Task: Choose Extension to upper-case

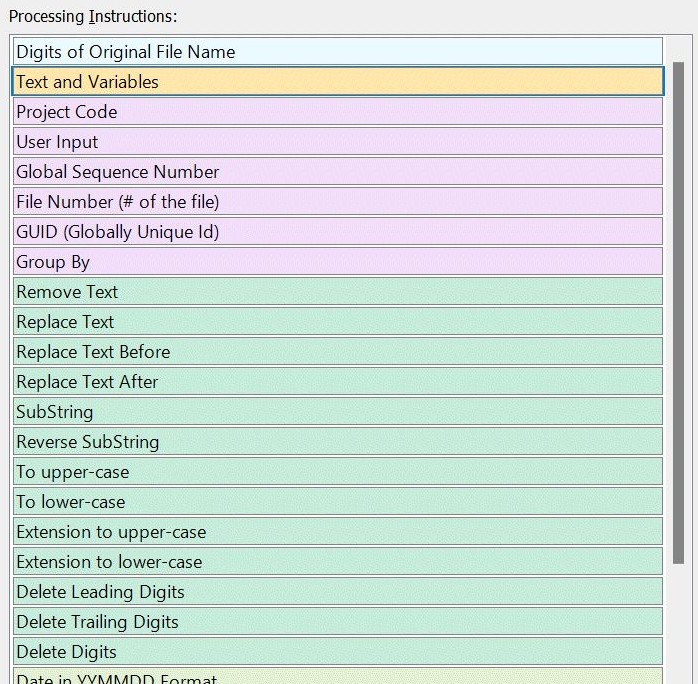Action: point(338,531)
